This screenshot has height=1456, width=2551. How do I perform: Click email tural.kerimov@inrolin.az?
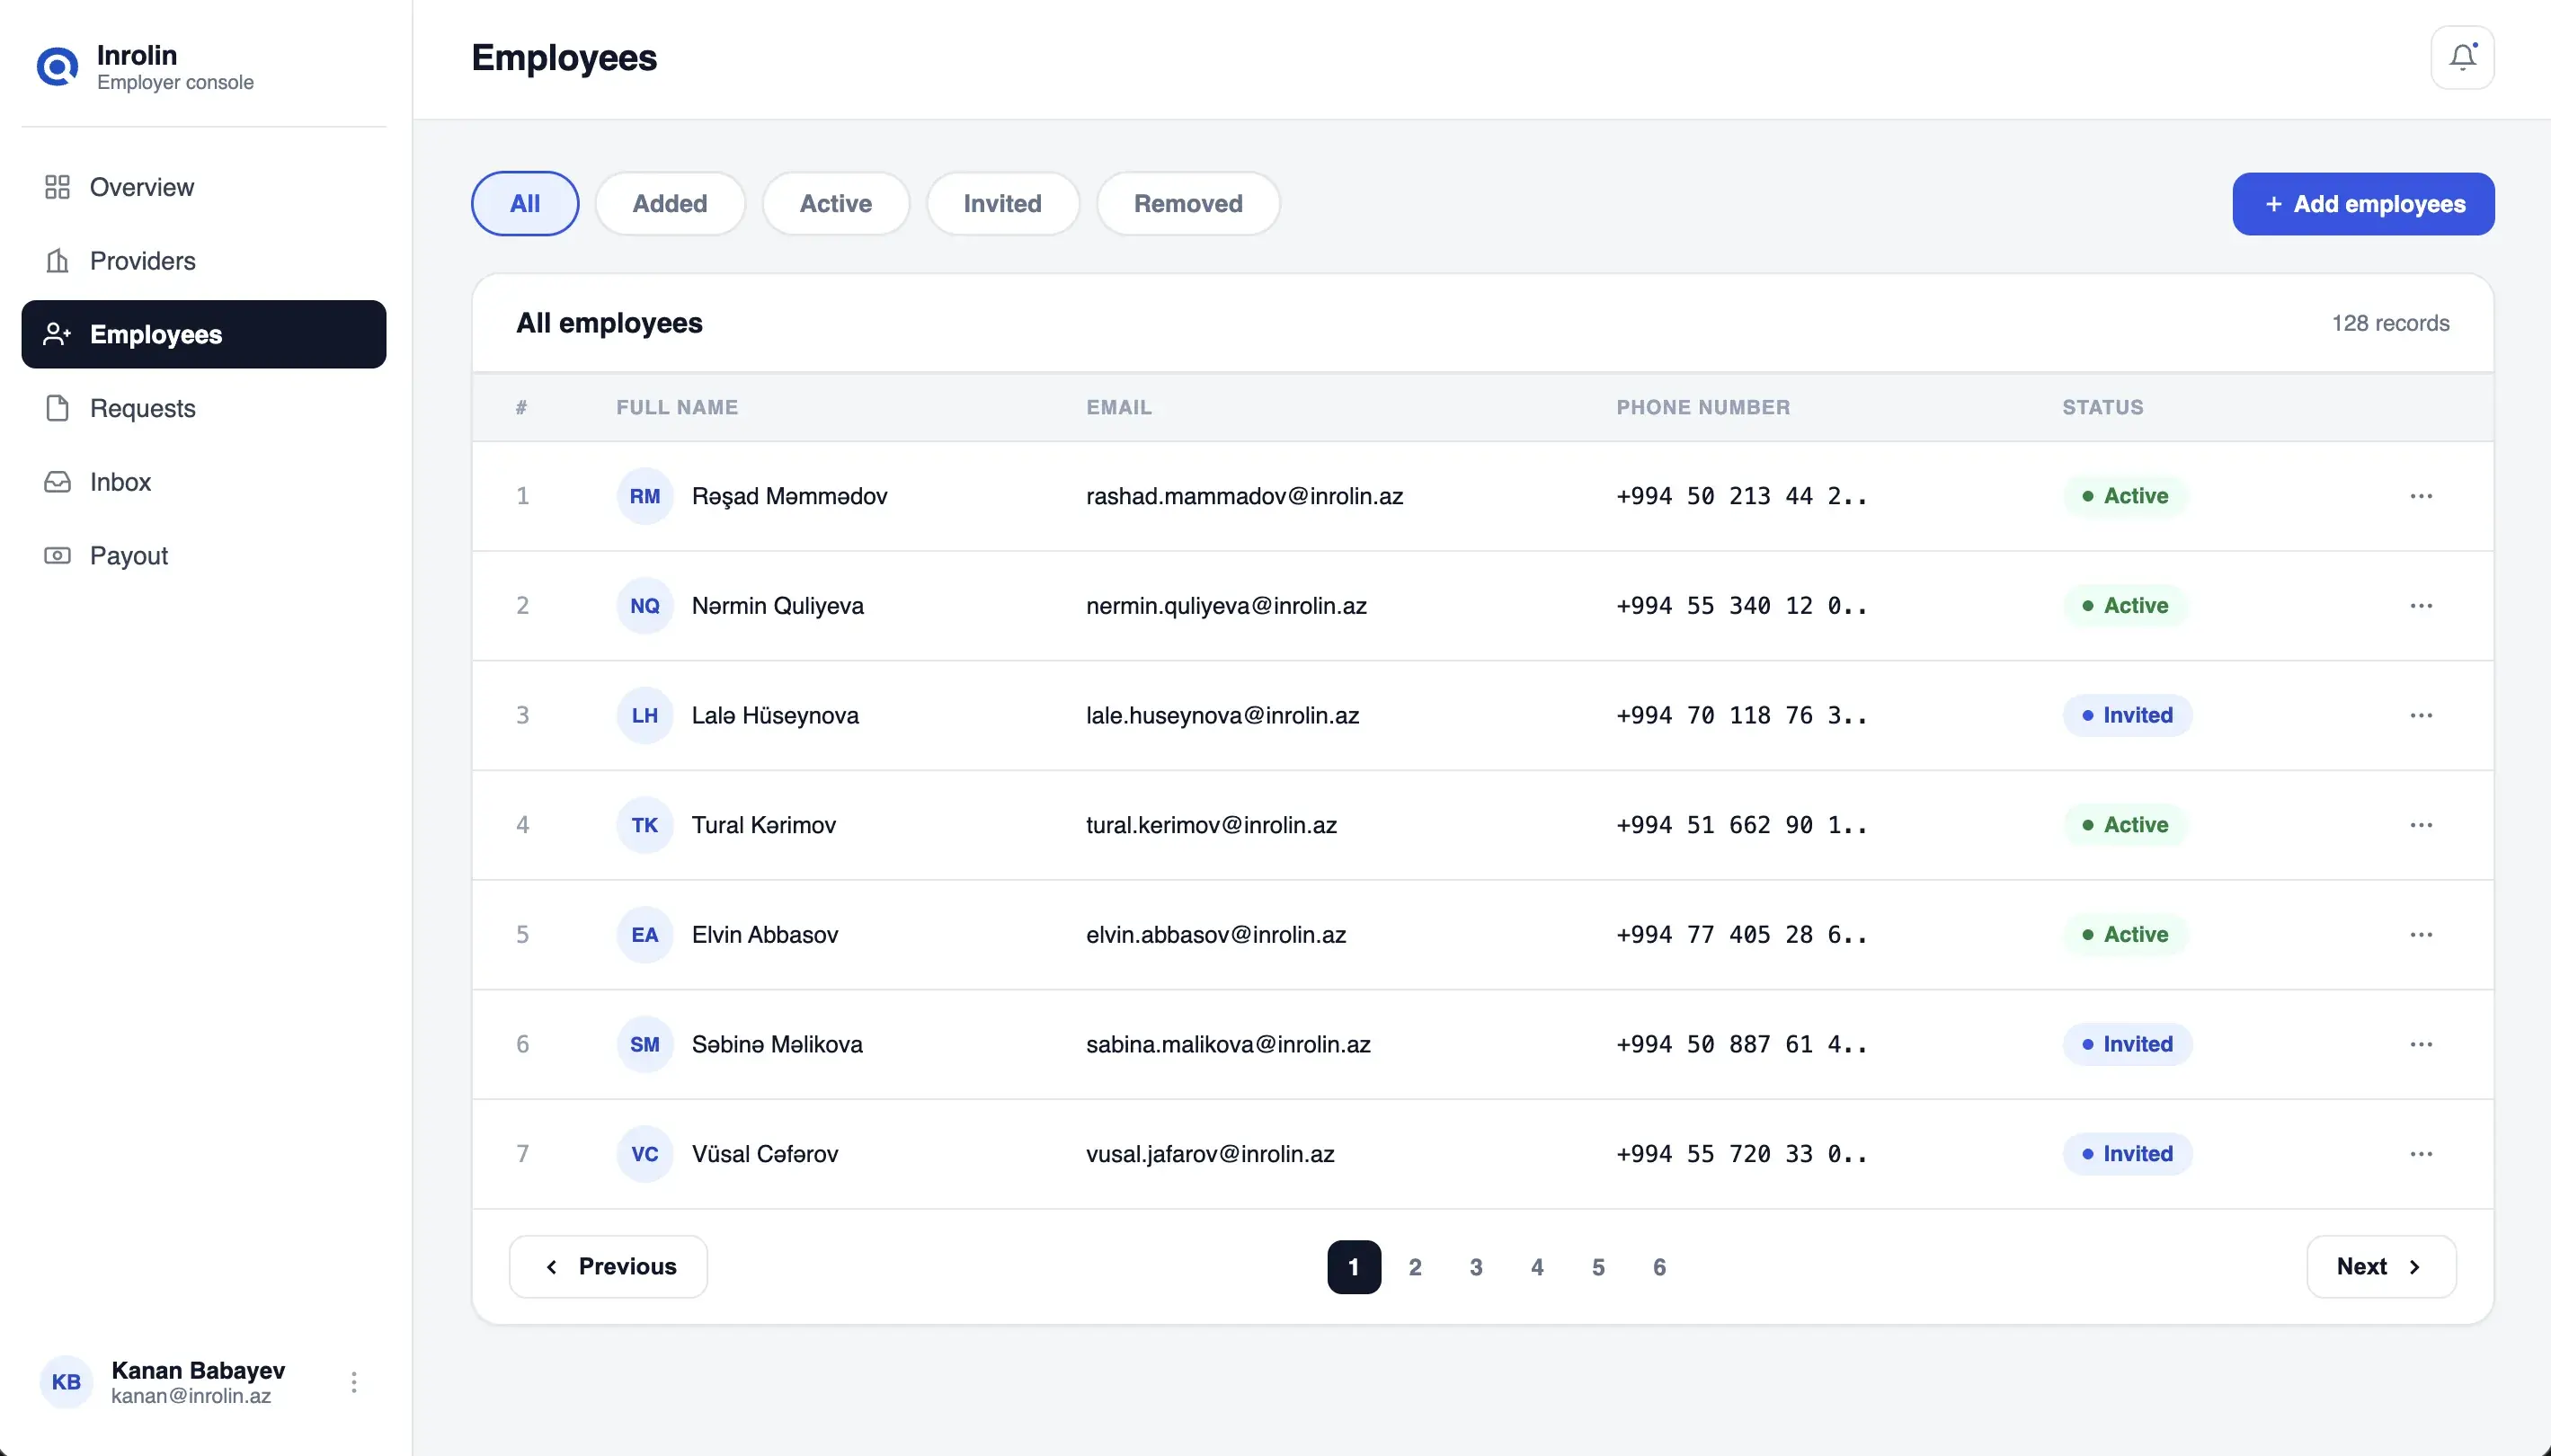(1211, 825)
